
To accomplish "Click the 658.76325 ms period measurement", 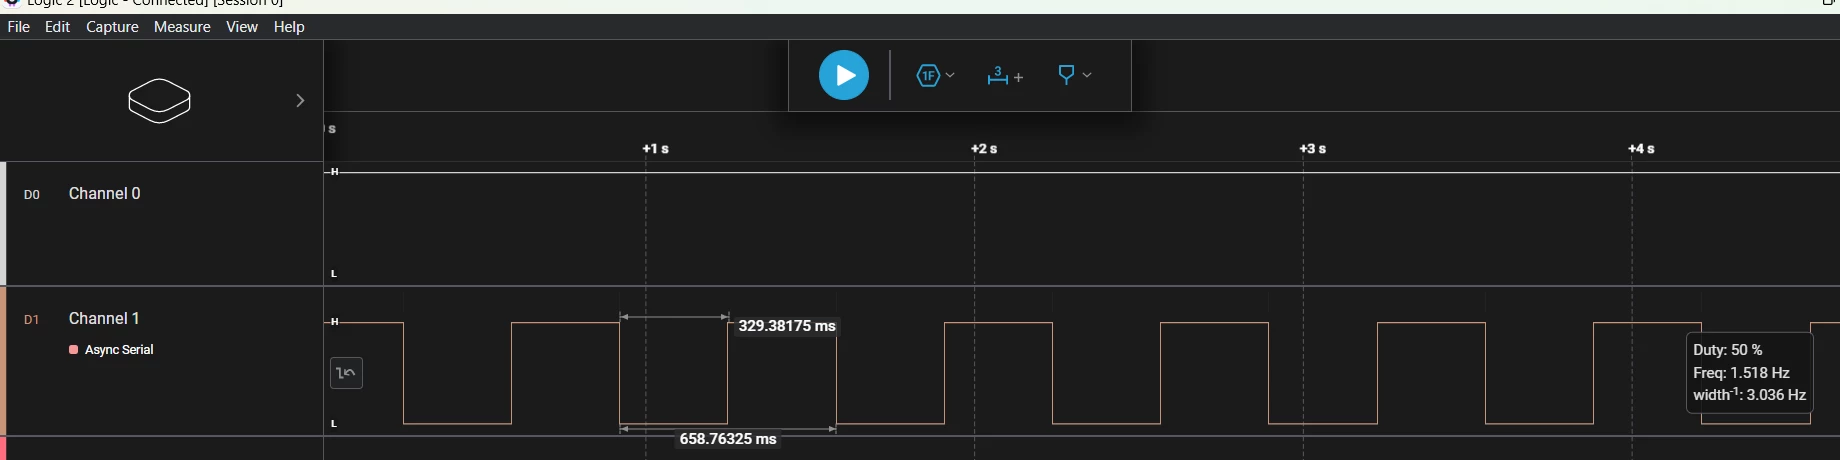I will (728, 439).
